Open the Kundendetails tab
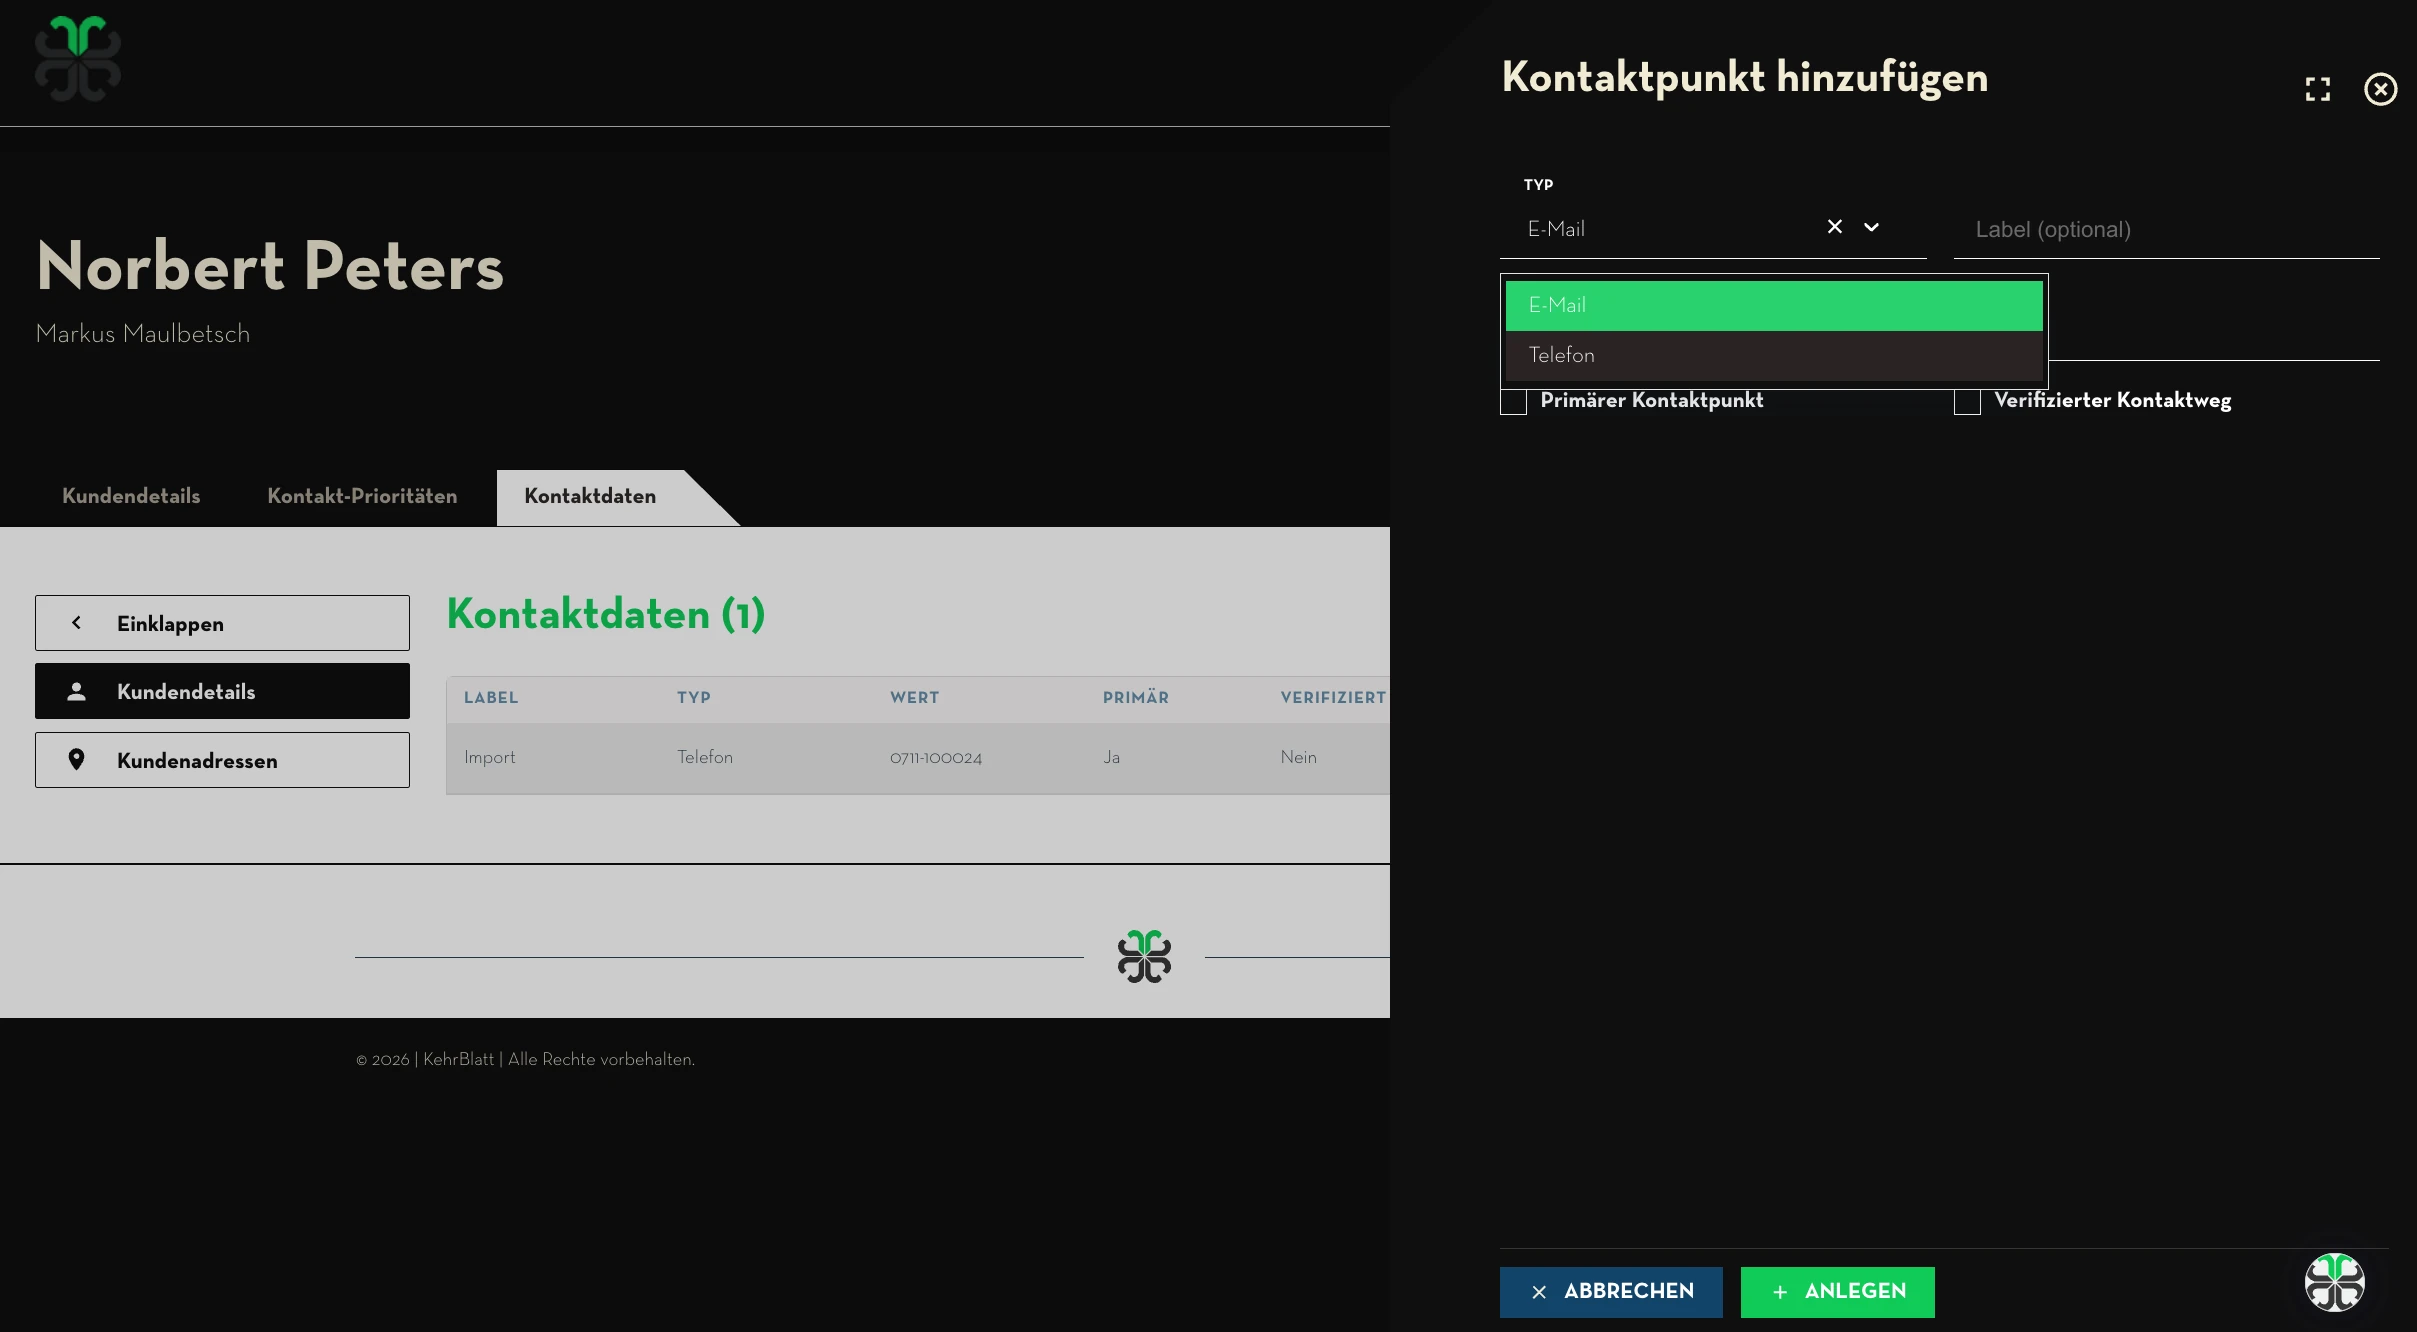The image size is (2417, 1332). [131, 496]
